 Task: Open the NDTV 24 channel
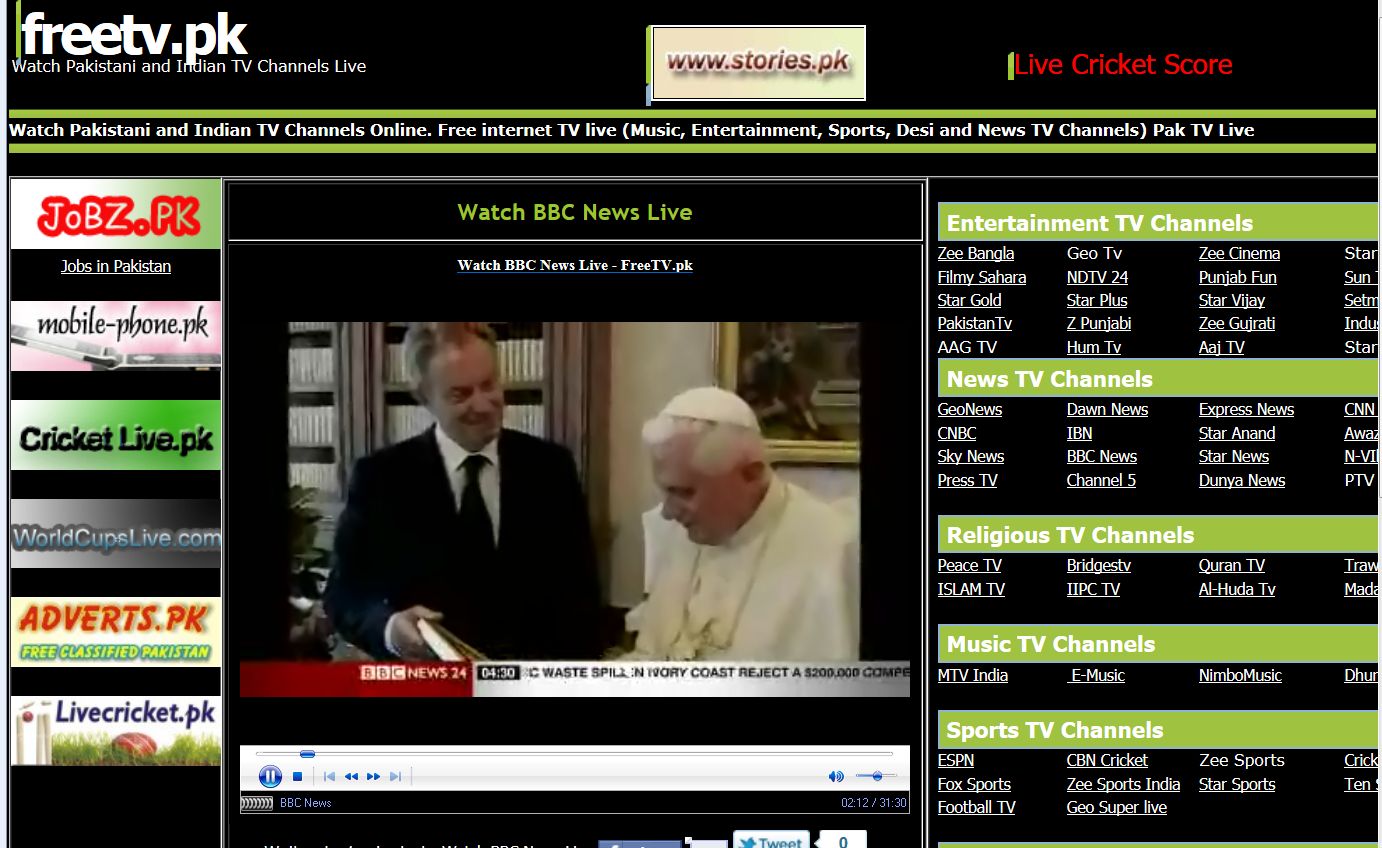point(1097,277)
